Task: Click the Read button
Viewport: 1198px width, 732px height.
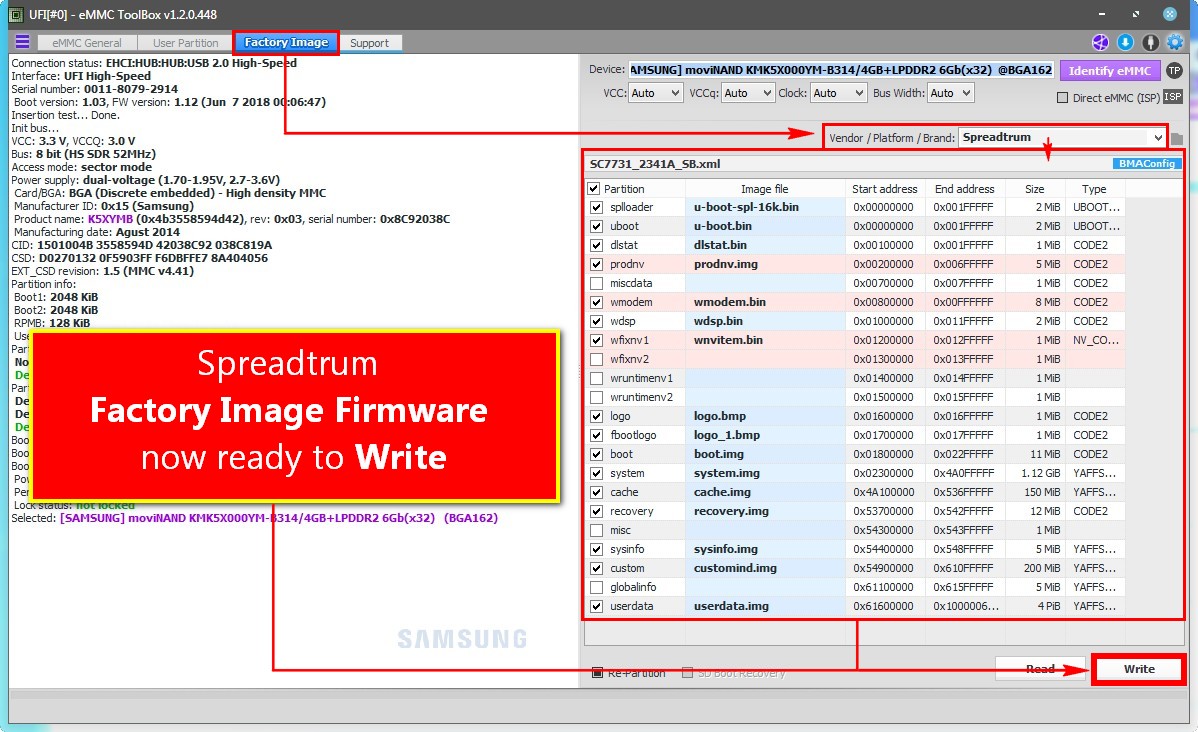Action: point(1040,669)
